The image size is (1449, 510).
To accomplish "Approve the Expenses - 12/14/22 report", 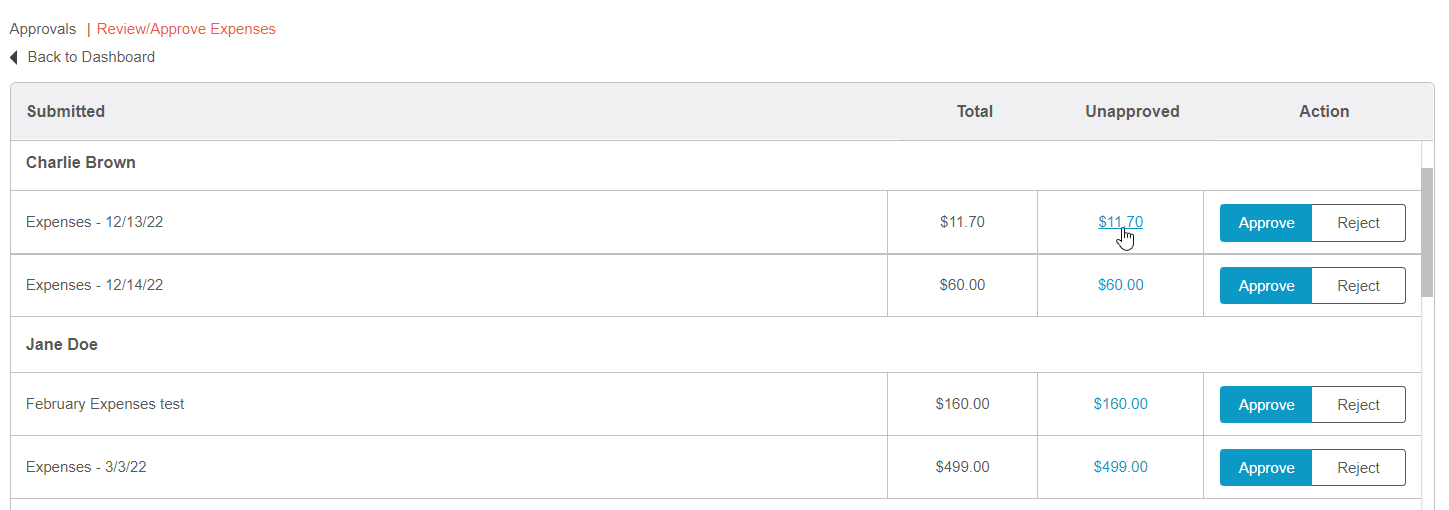I will click(1266, 286).
